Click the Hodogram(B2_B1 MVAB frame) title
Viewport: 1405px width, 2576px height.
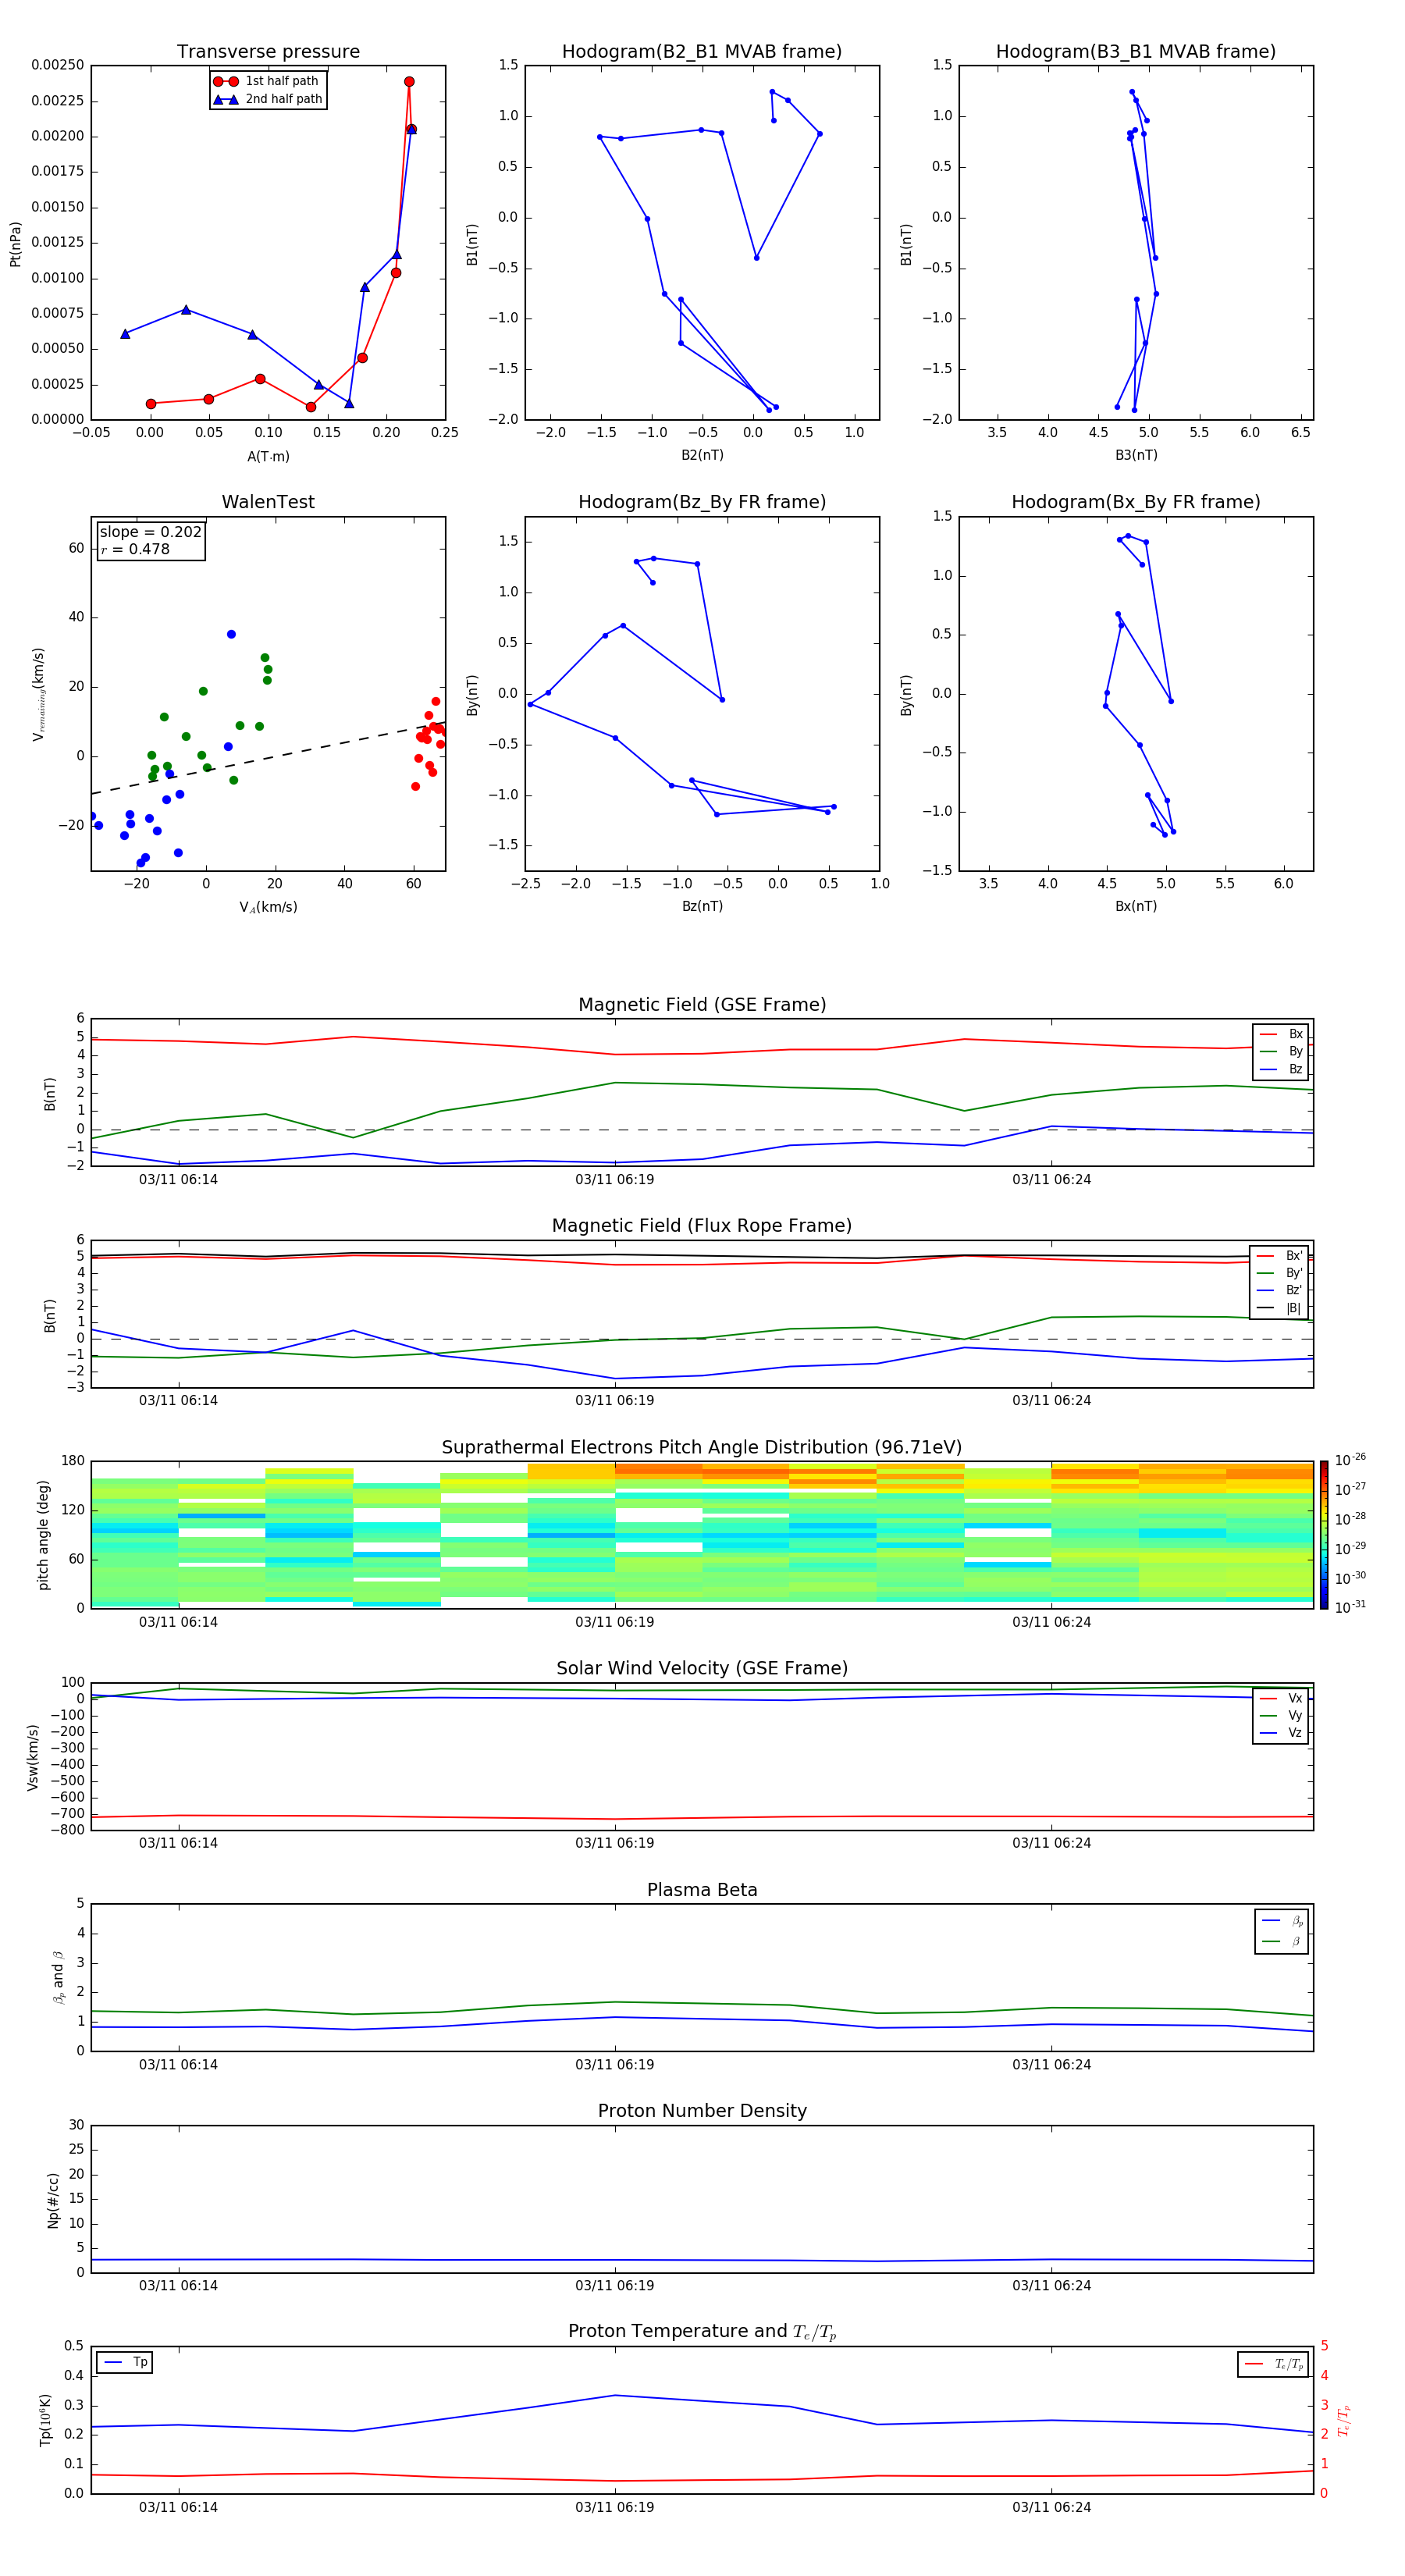pos(702,52)
